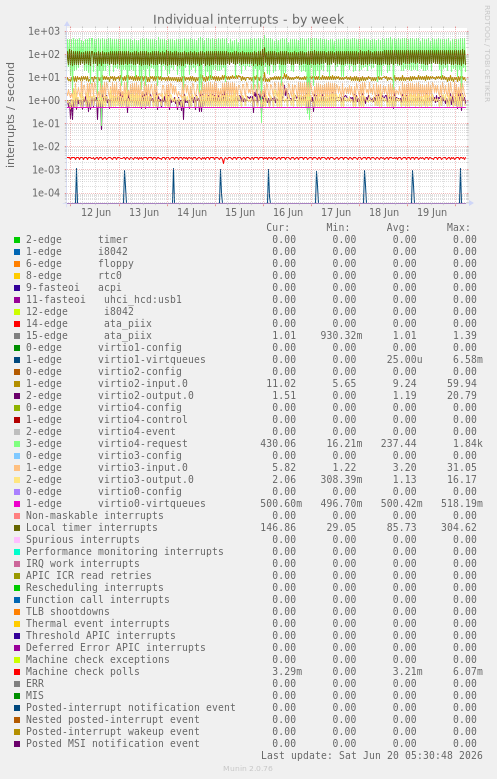Click the gray 15-edge ata_piix color swatch
The image size is (497, 779).
coord(17,336)
